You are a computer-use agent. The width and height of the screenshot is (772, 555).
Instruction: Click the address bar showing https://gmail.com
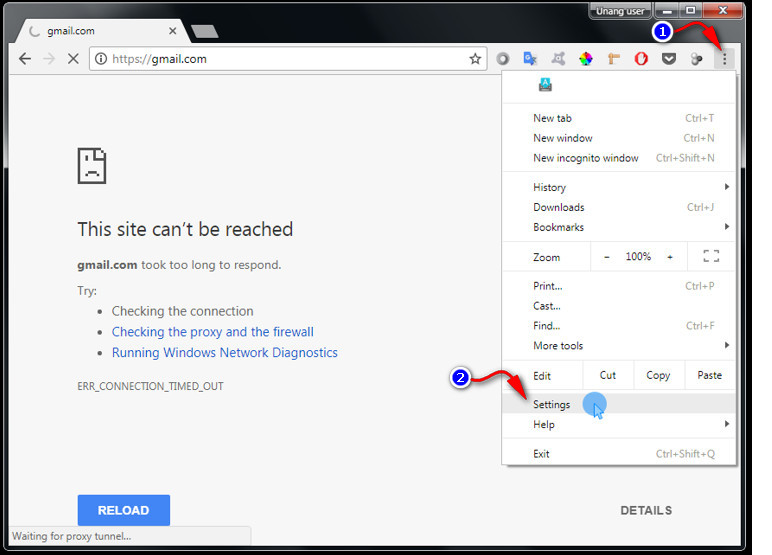tap(288, 59)
